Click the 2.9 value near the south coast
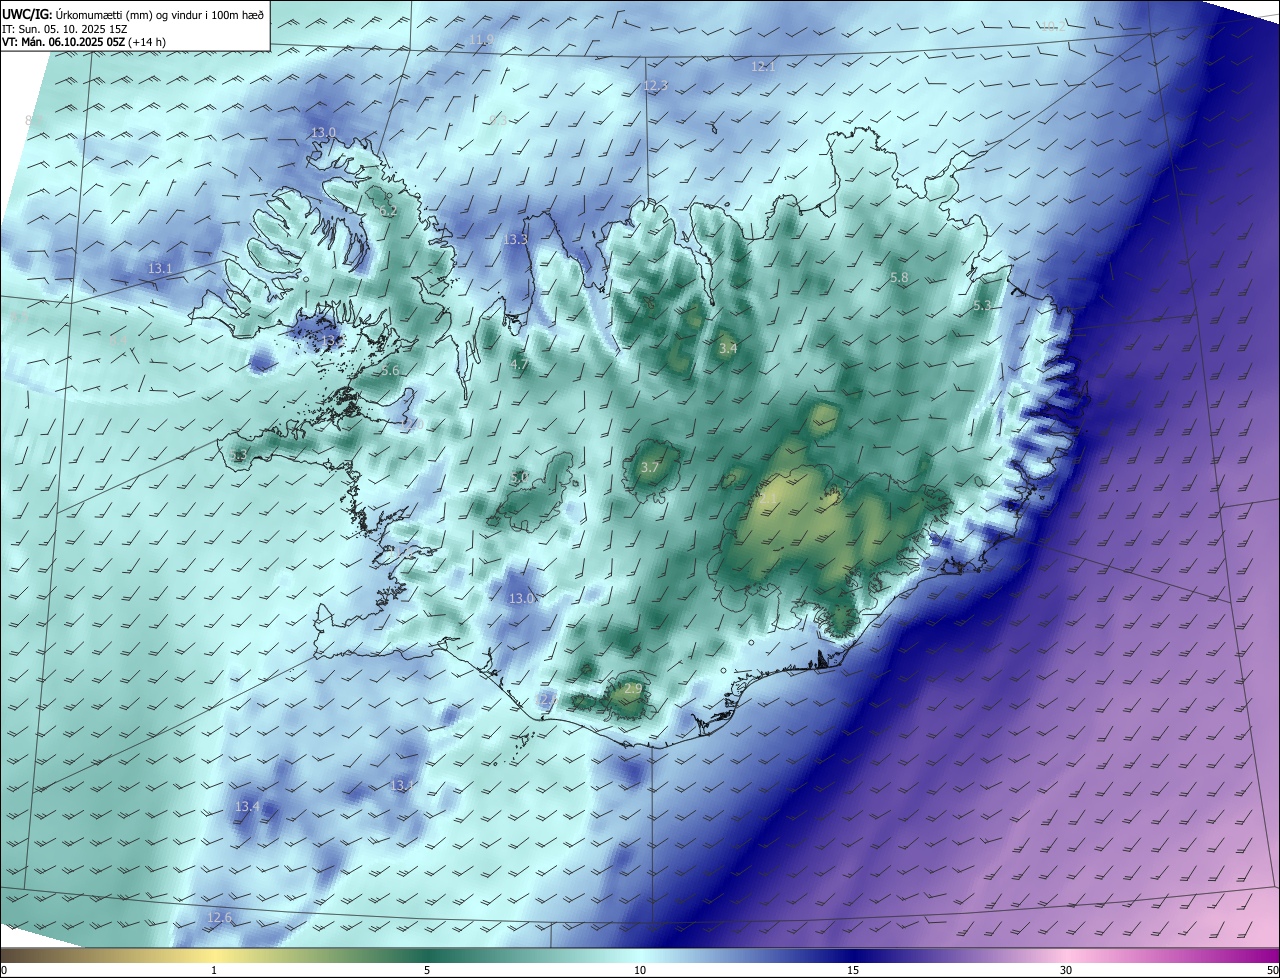 pos(632,690)
